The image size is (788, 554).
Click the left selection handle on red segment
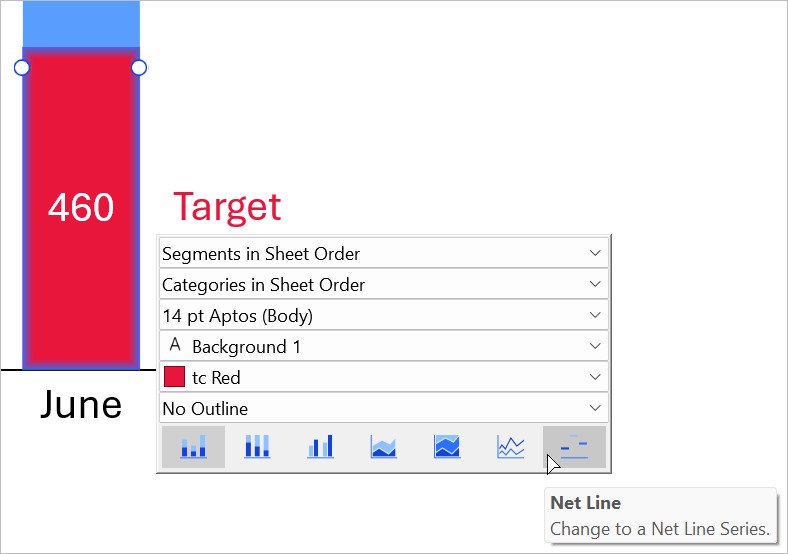pyautogui.click(x=22, y=68)
